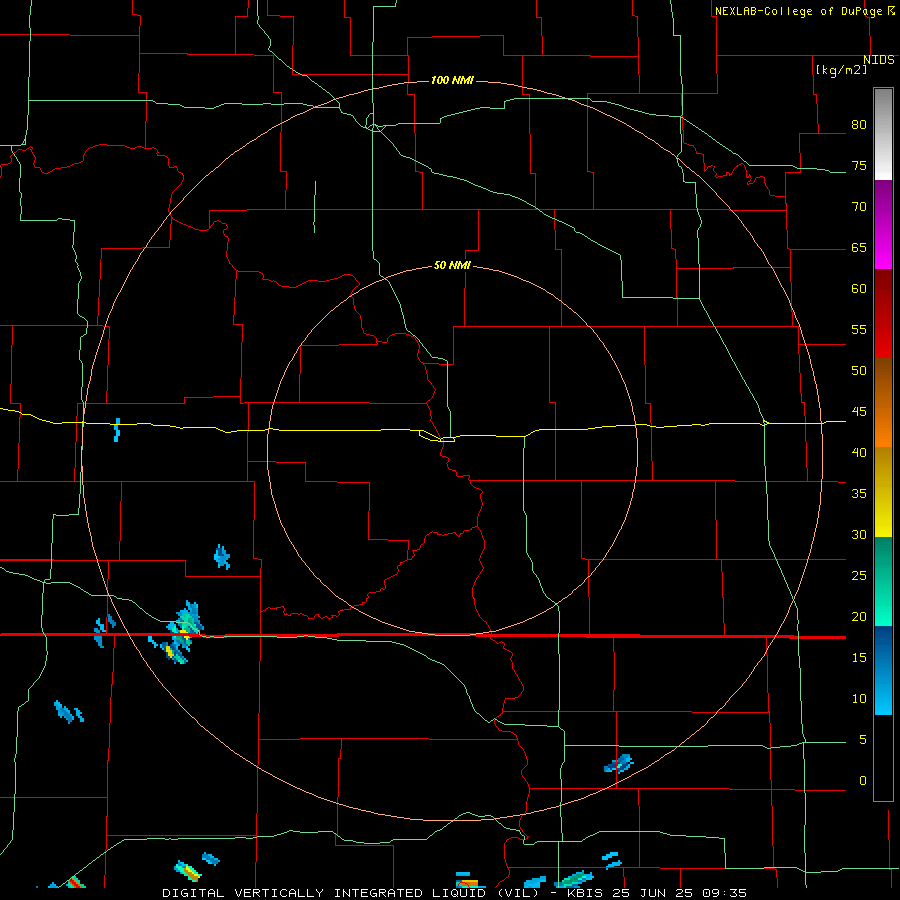This screenshot has height=900, width=900.
Task: Click the Digital Vertically Integrated Liquid title text
Action: [x=351, y=893]
